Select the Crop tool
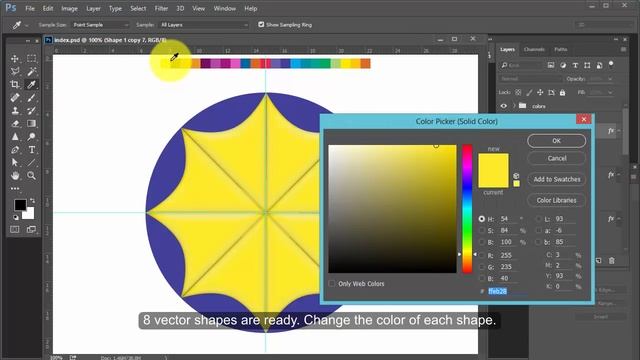Viewport: 640px width, 360px height. click(15, 85)
